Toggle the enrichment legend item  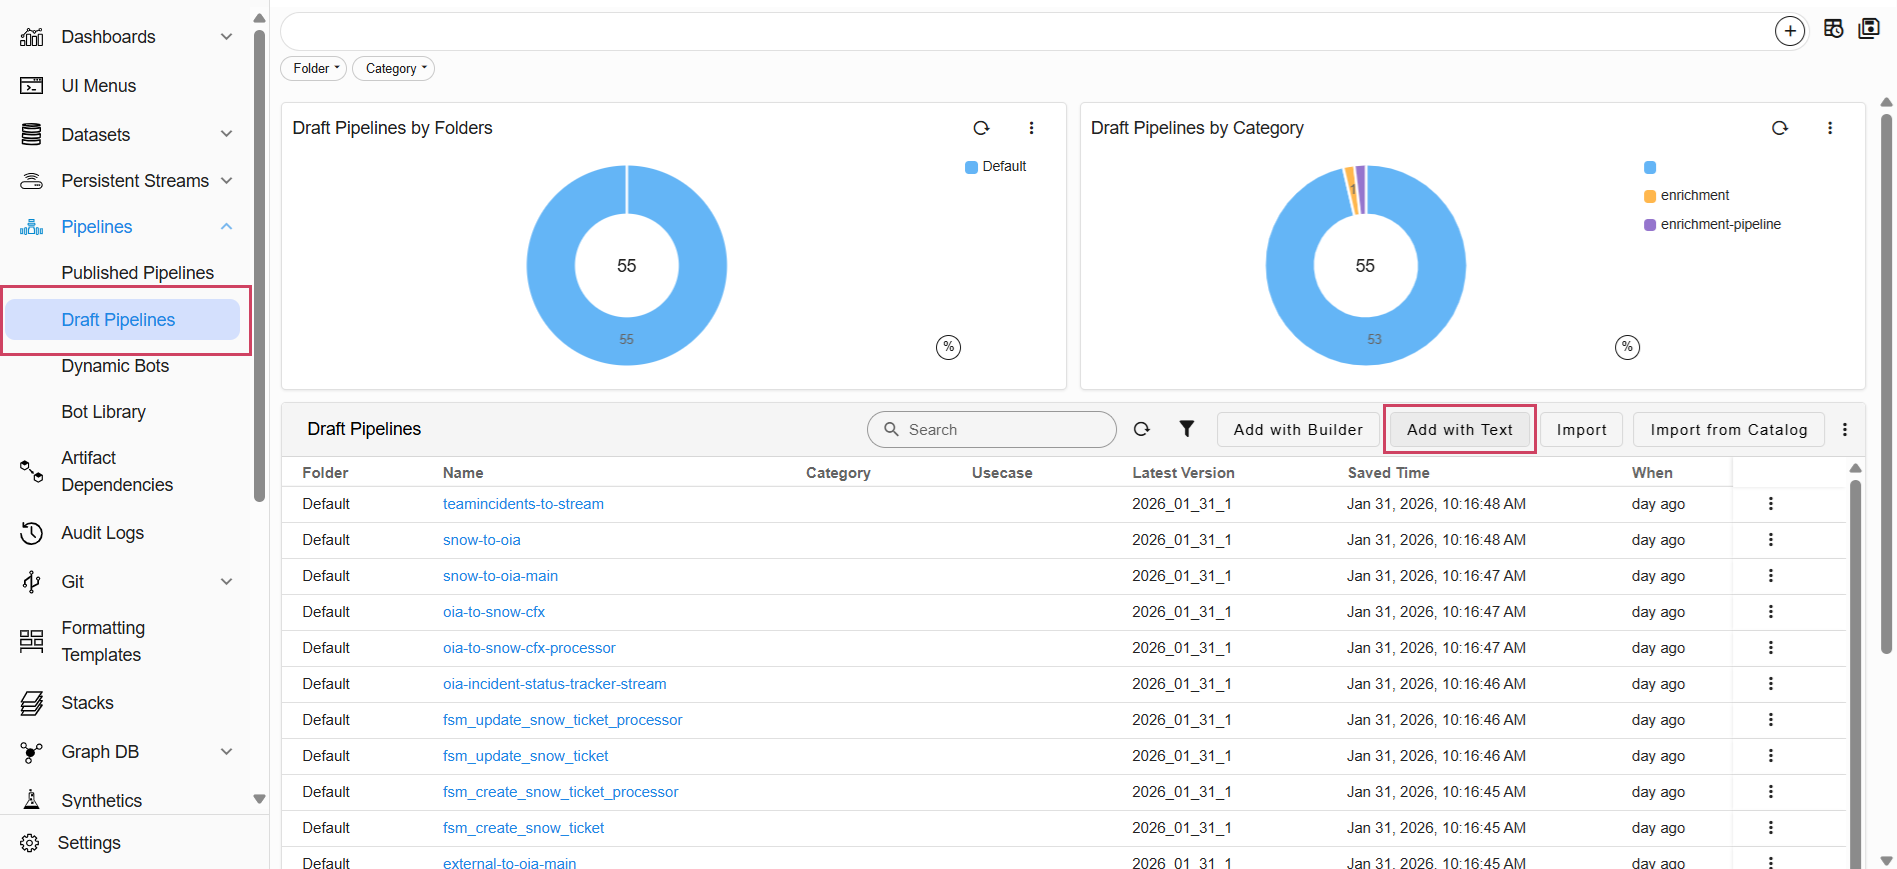(1694, 196)
